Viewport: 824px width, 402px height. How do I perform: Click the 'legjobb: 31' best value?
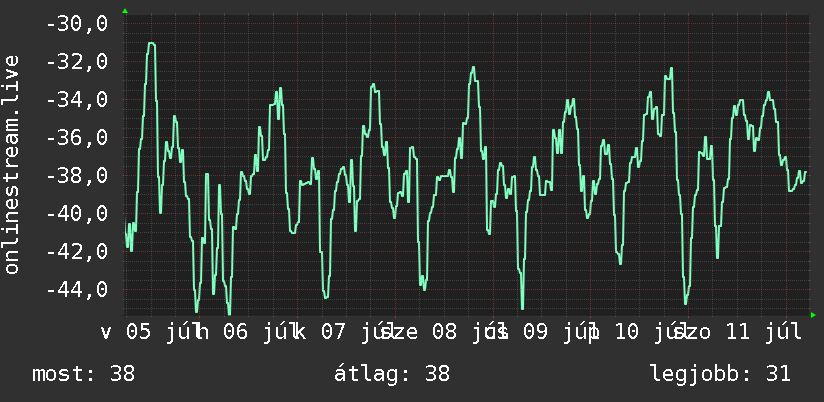pos(720,374)
